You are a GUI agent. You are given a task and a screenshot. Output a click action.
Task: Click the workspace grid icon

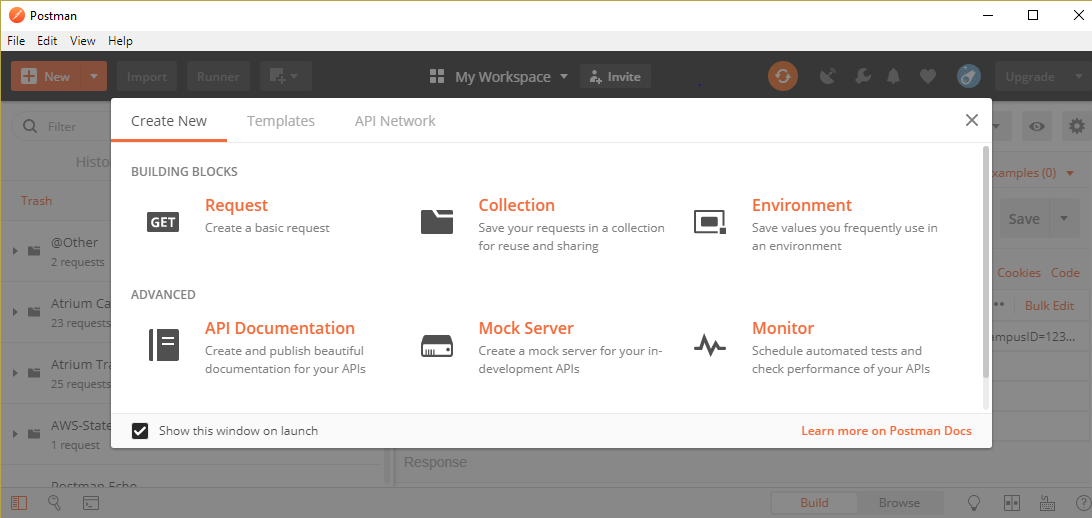coord(437,77)
